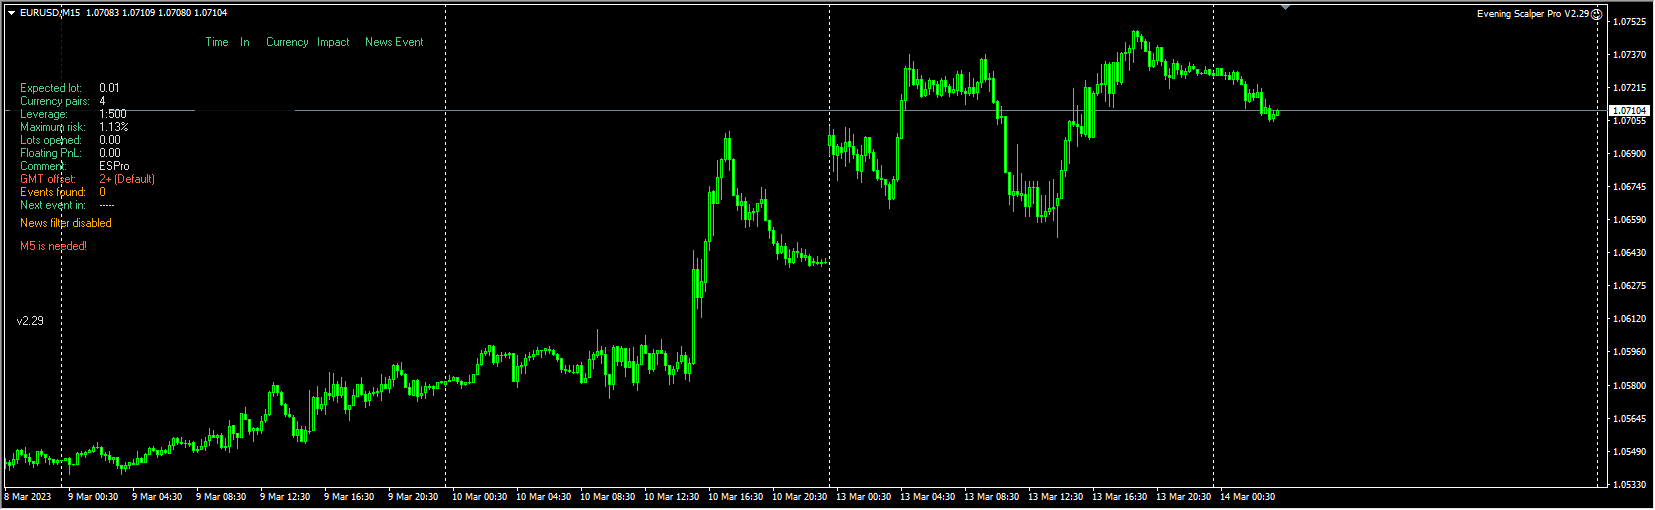This screenshot has height=510, width=1655.
Task: Click the 2+ (Default) GMT offset value
Action: pos(127,179)
